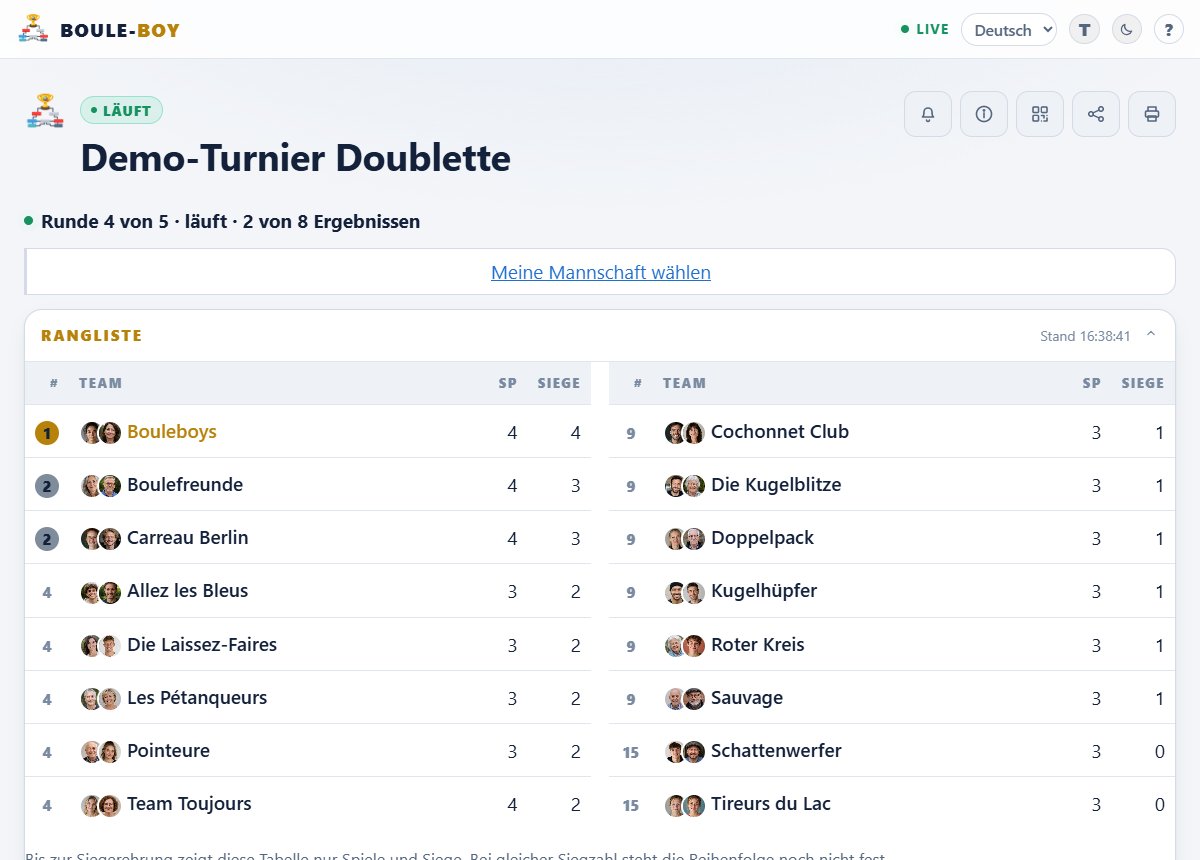
Task: Click the rank 2 badge beside Boulefreunde
Action: [47, 485]
